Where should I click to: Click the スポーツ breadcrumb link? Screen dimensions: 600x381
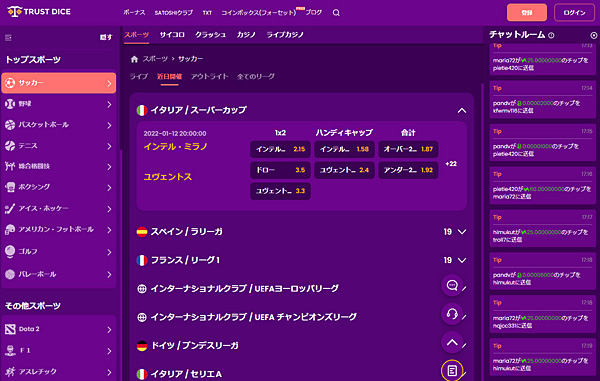click(155, 59)
